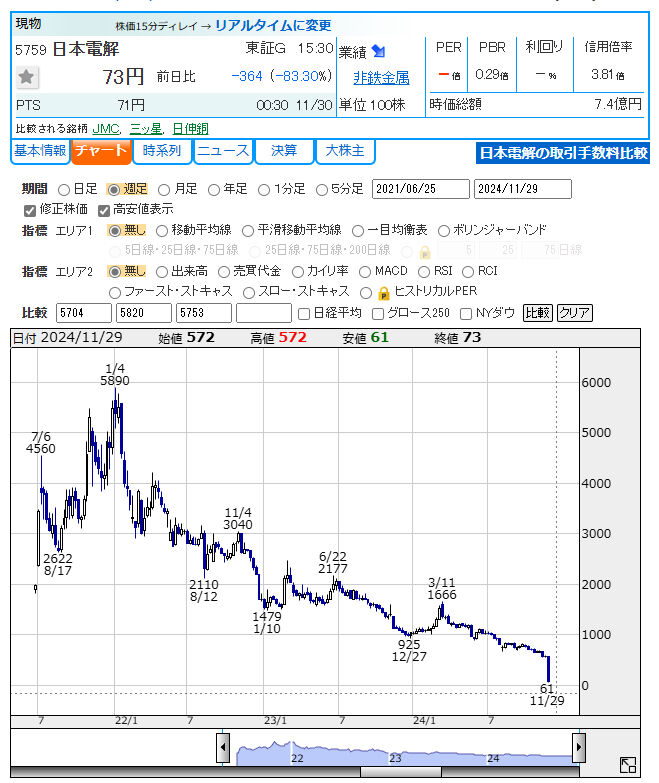Select スロー・ストキャス radio button
This screenshot has width=659, height=783.
(x=249, y=293)
